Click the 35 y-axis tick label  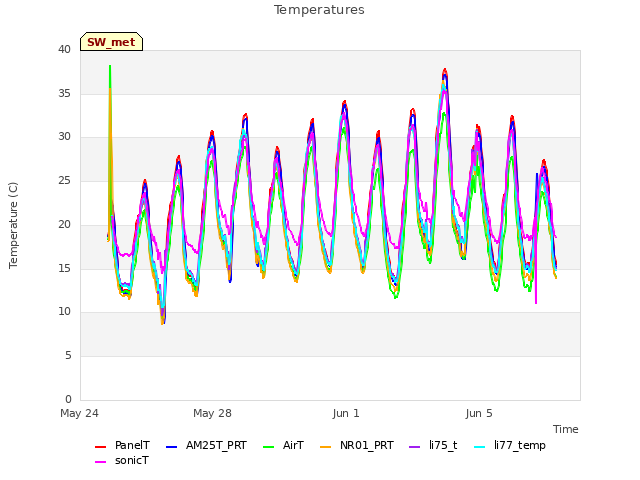(64, 93)
